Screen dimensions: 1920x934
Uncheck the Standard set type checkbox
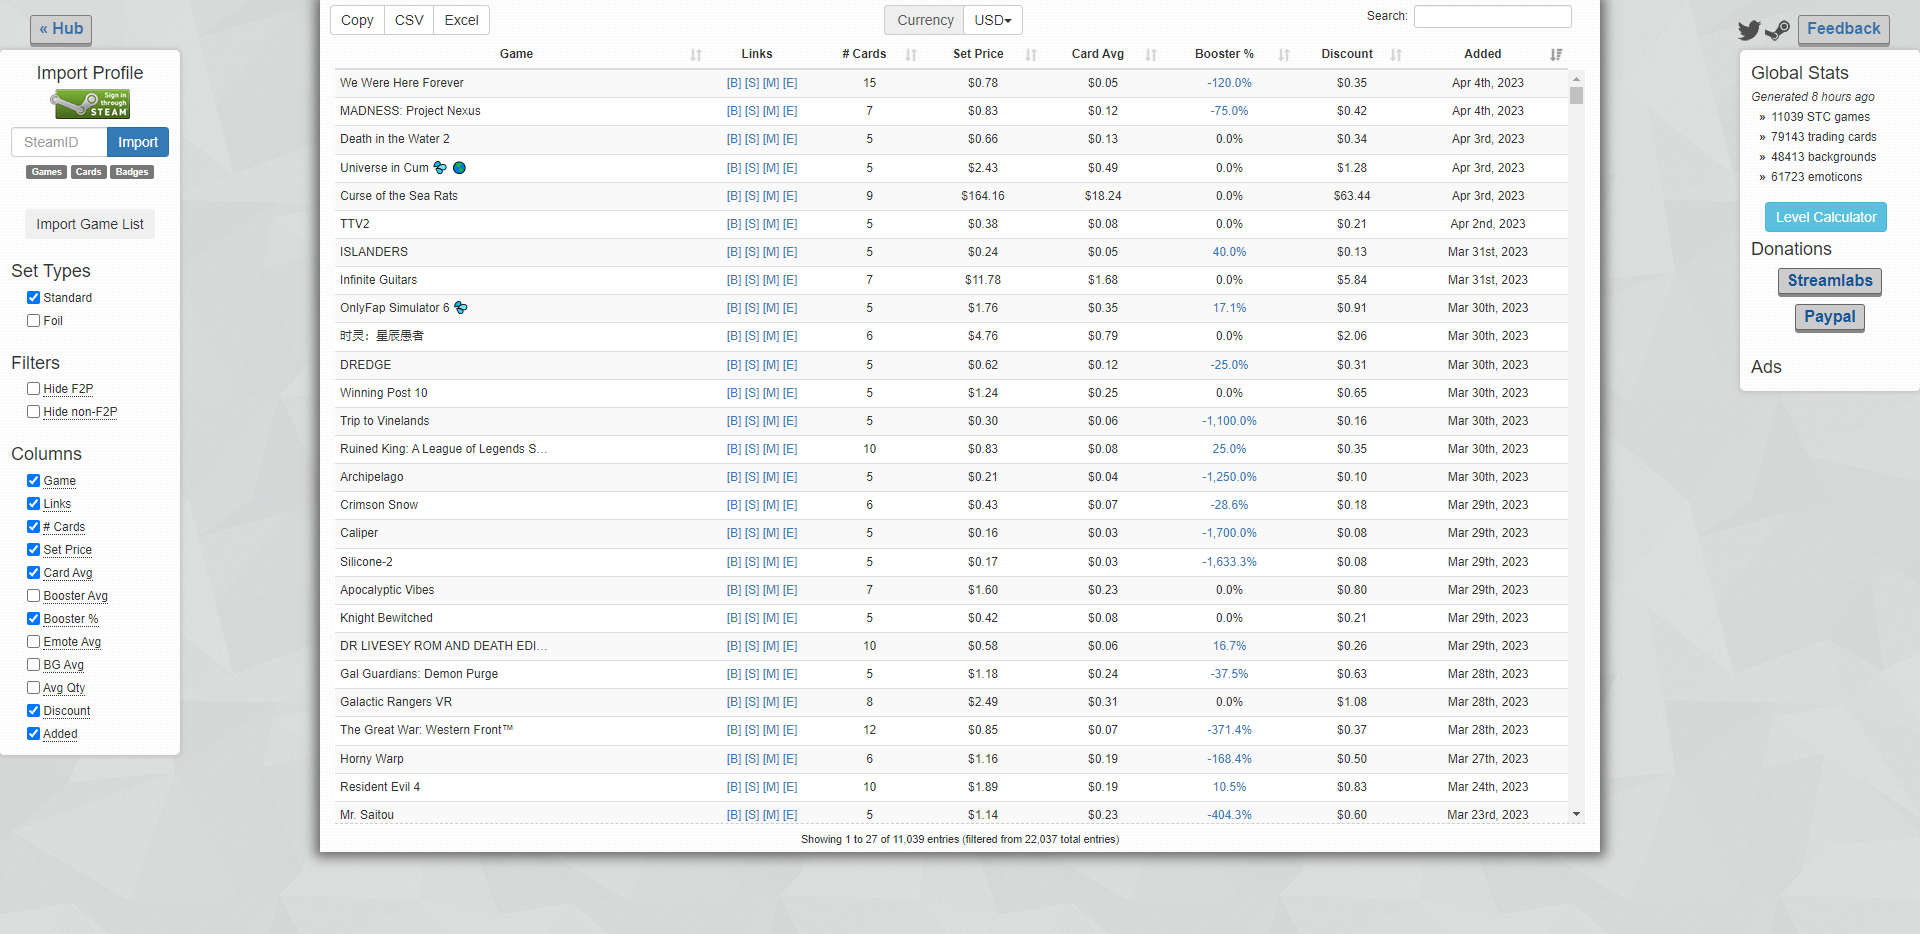34,297
